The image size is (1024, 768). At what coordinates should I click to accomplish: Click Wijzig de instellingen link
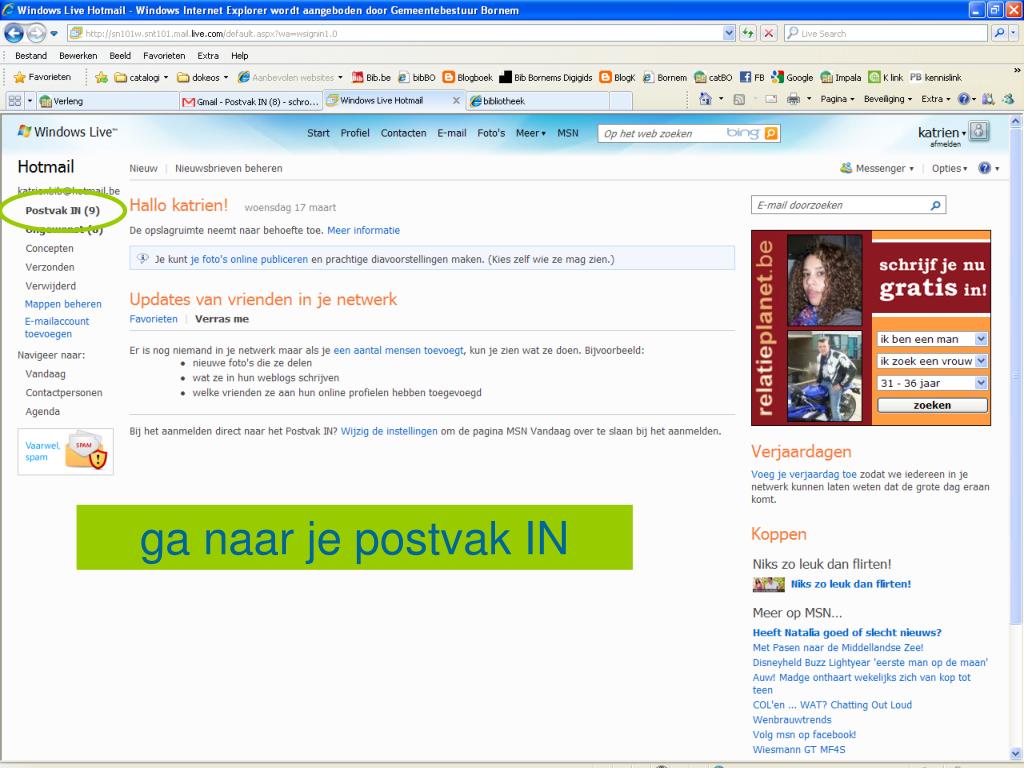[389, 431]
